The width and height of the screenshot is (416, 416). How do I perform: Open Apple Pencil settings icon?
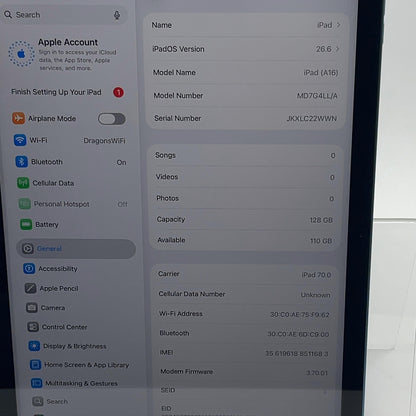(30, 288)
